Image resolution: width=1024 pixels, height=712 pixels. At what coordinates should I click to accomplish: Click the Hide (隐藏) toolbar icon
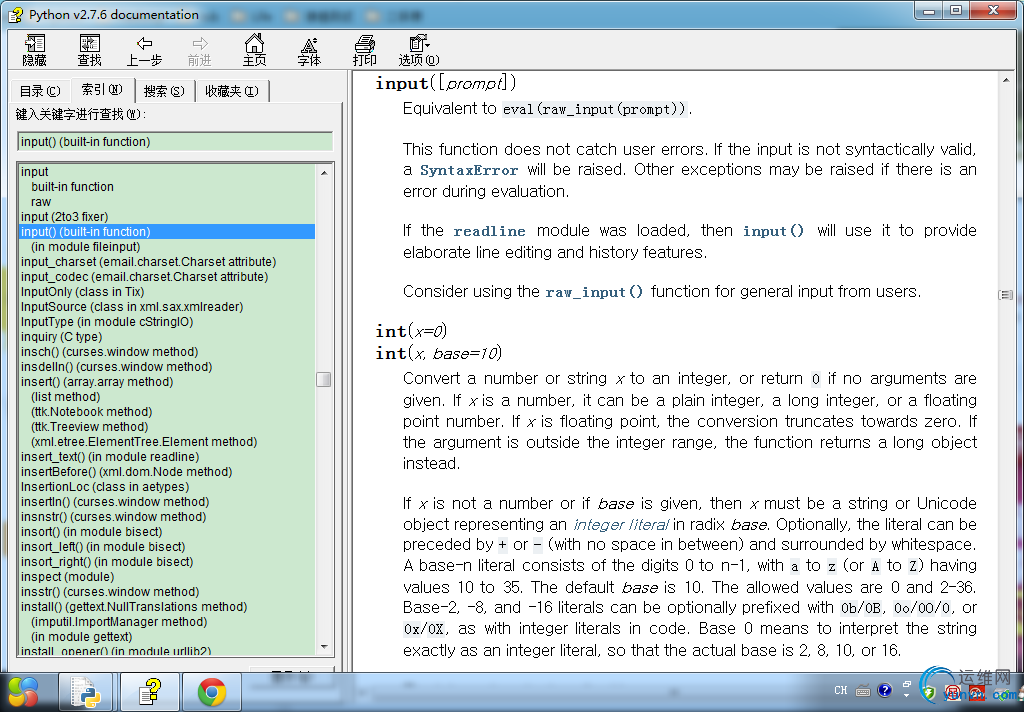pos(35,50)
